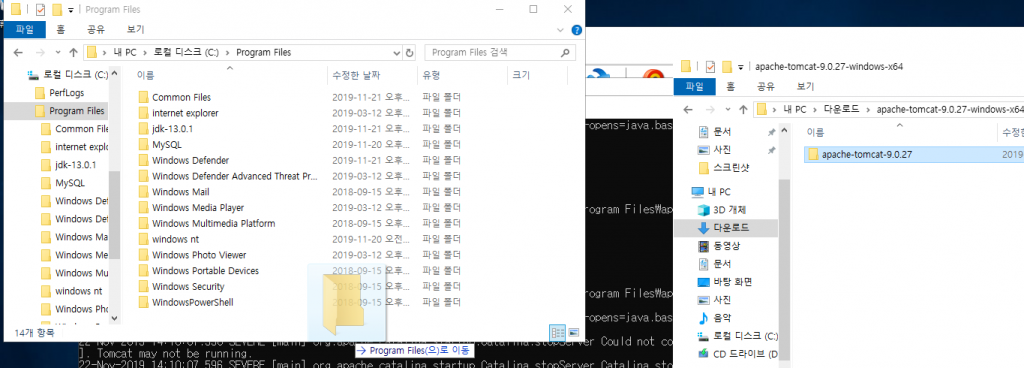Select 음악 in navigation pane
Image resolution: width=1024 pixels, height=368 pixels.
(715, 318)
